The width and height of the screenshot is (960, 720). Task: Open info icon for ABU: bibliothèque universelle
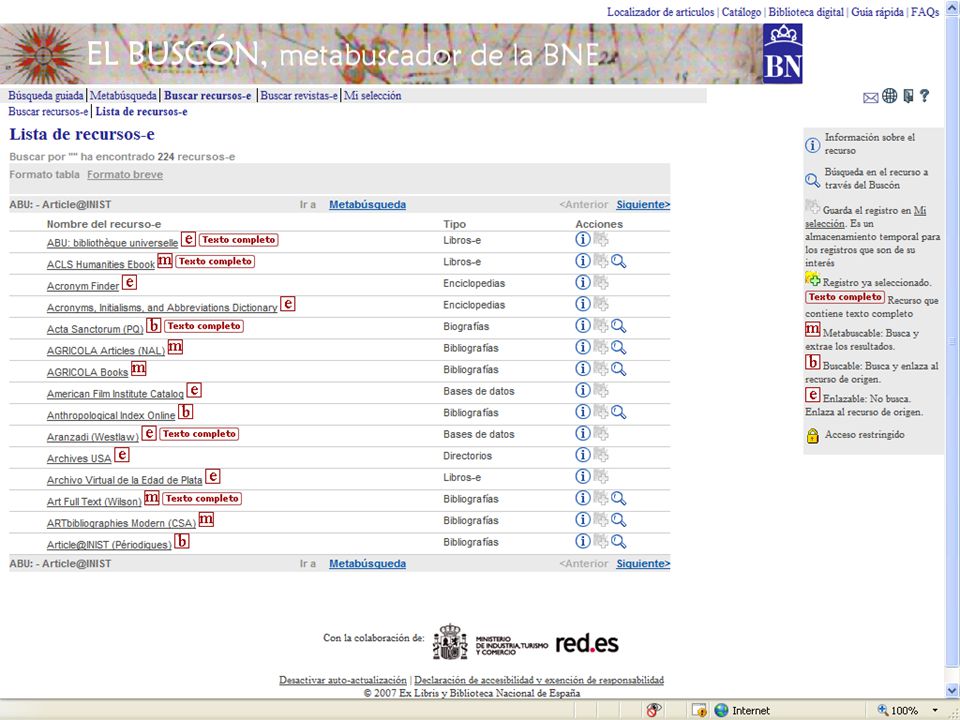(582, 239)
